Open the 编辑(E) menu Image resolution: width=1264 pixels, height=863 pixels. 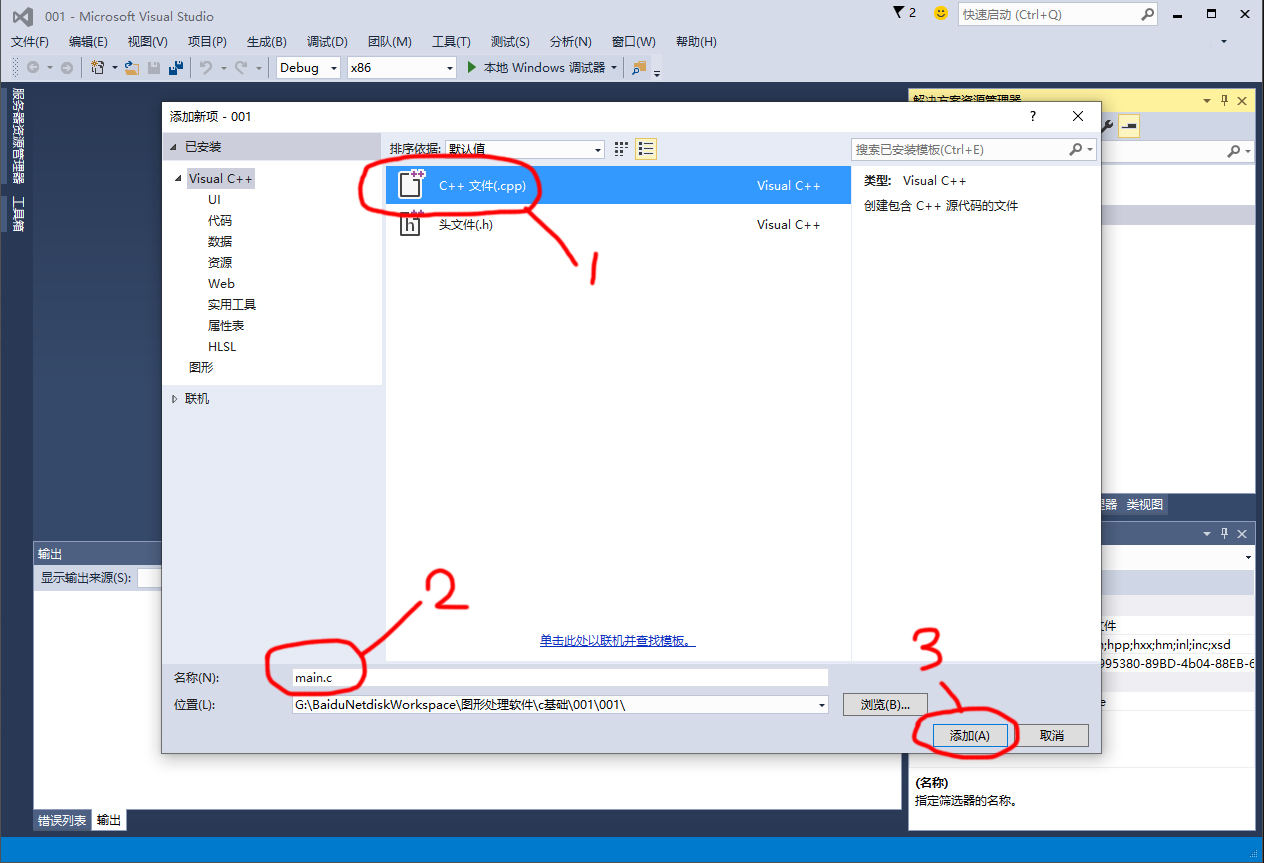88,41
